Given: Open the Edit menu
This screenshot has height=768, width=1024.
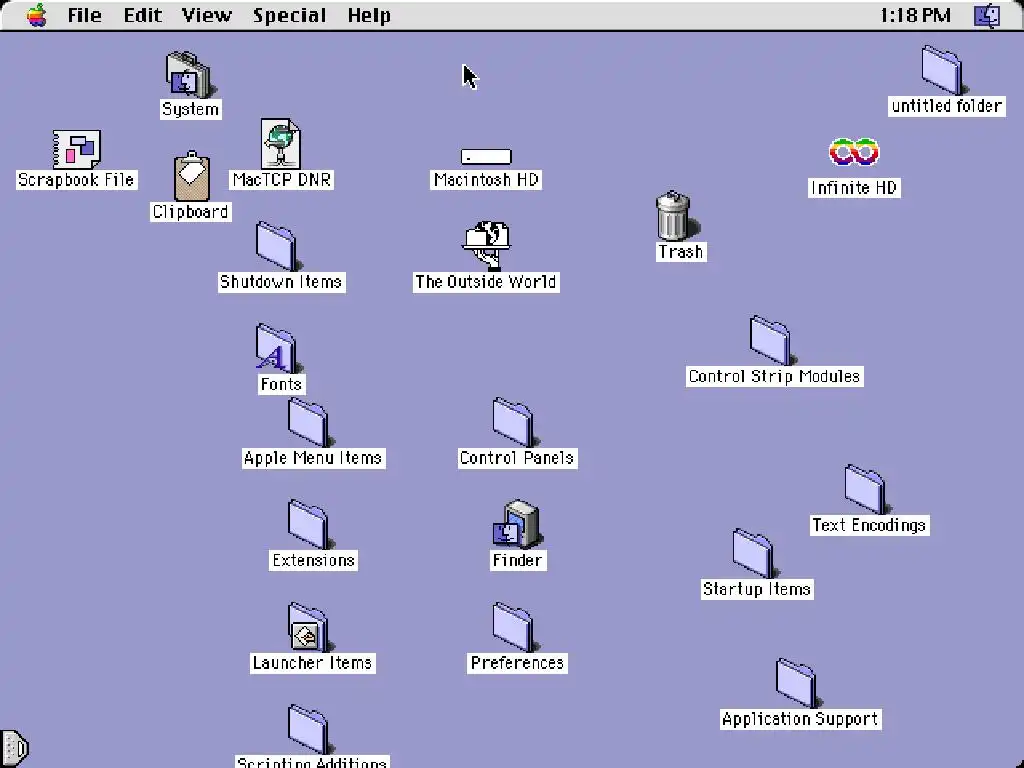Looking at the screenshot, I should coord(142,15).
